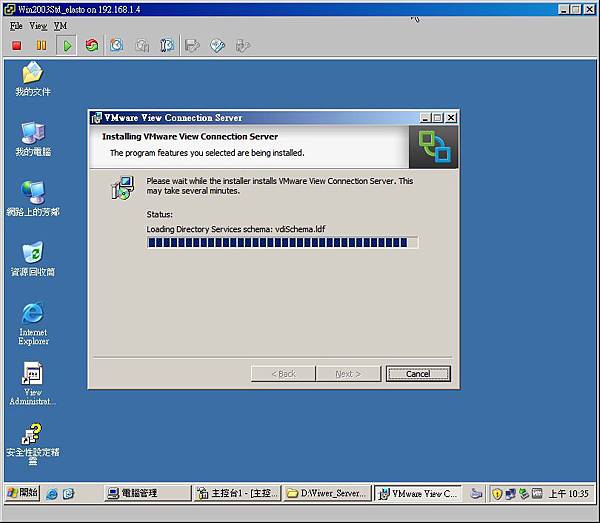The image size is (600, 523).
Task: Click the Revert to Snapshot icon
Action: (142, 46)
